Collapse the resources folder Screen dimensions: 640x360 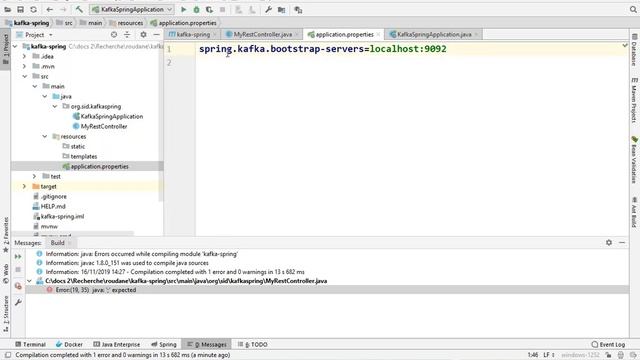click(44, 136)
